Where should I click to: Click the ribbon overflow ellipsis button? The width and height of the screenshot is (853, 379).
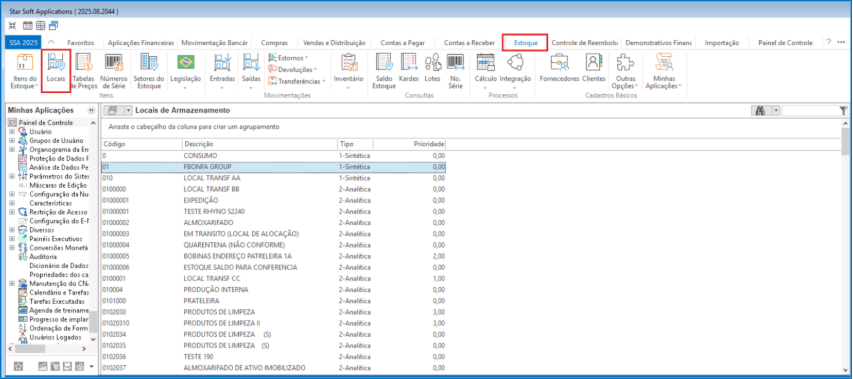pyautogui.click(x=842, y=42)
